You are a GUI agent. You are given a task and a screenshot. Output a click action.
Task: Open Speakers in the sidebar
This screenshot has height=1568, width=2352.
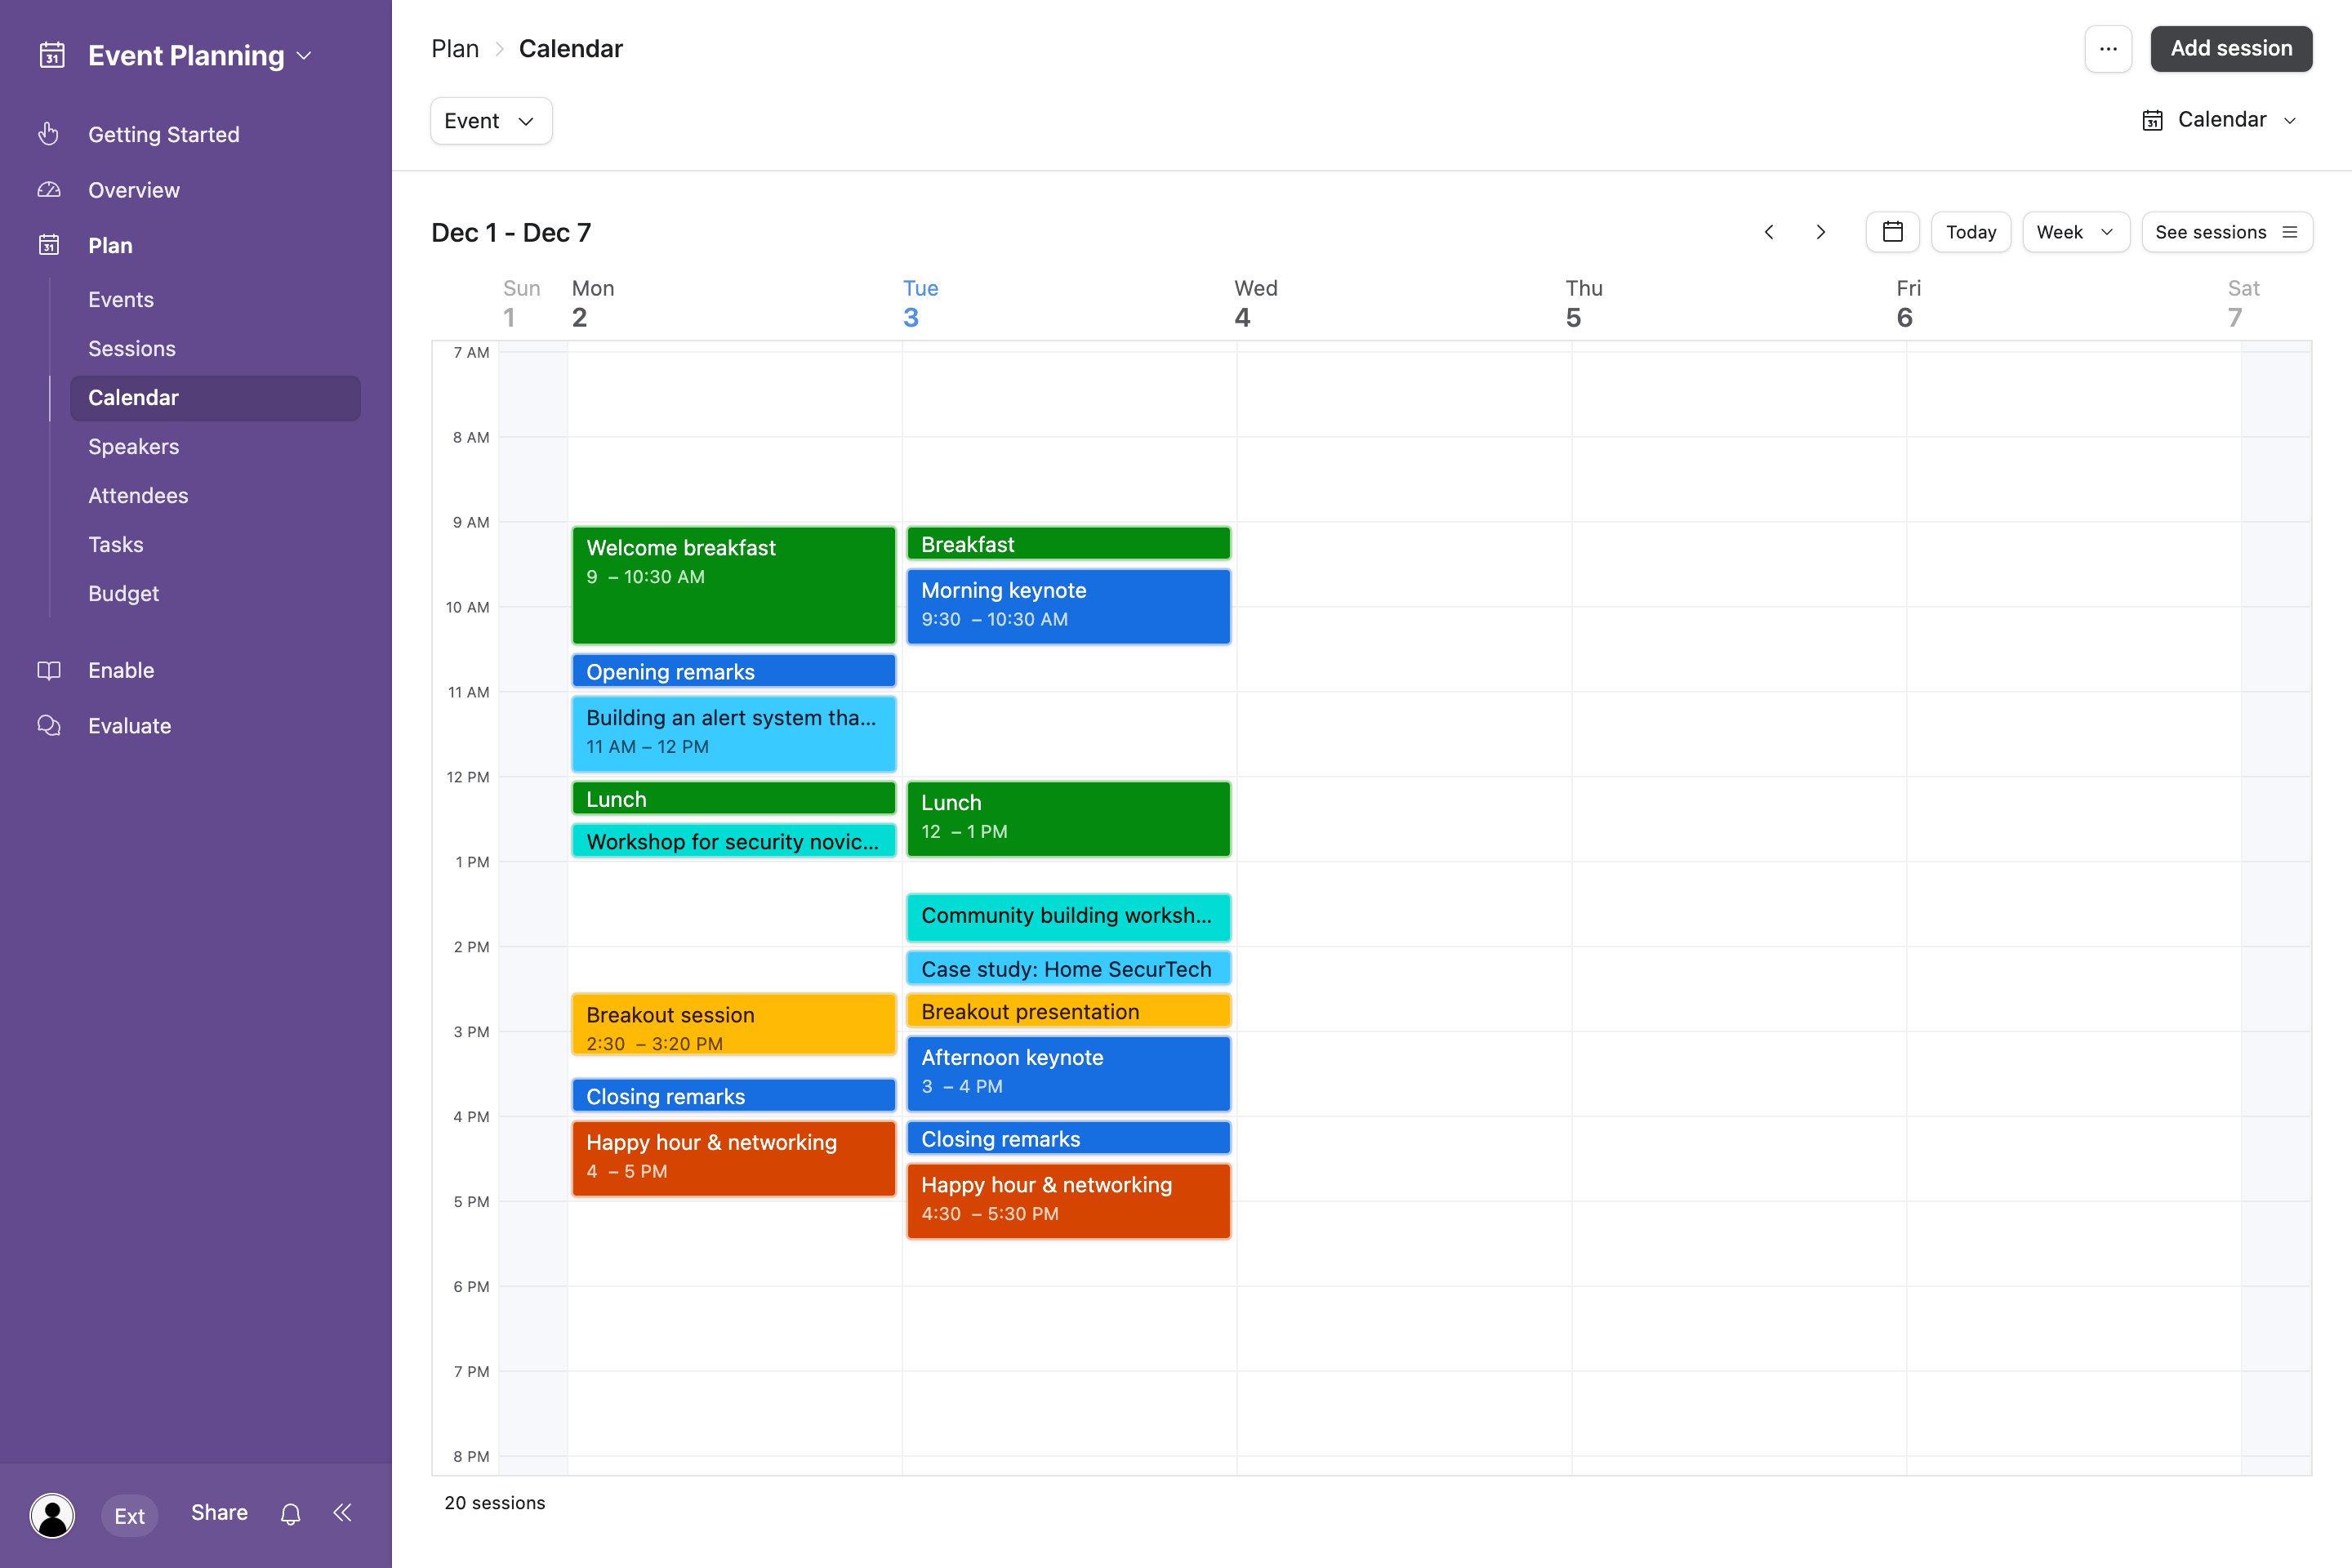(133, 446)
